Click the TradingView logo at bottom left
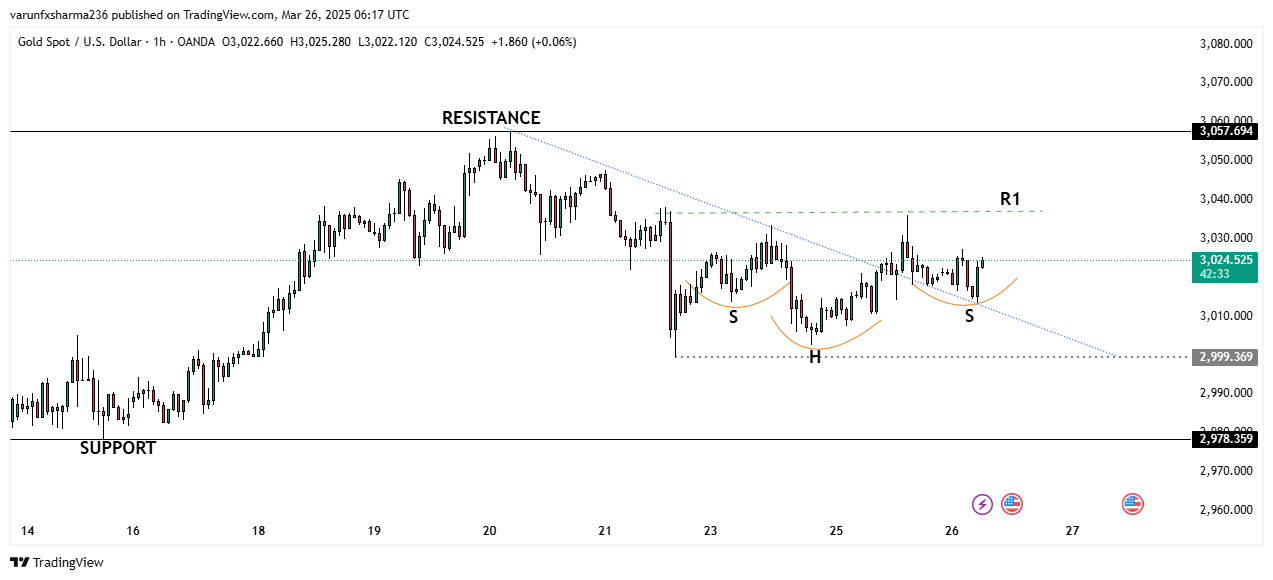 (x=57, y=563)
